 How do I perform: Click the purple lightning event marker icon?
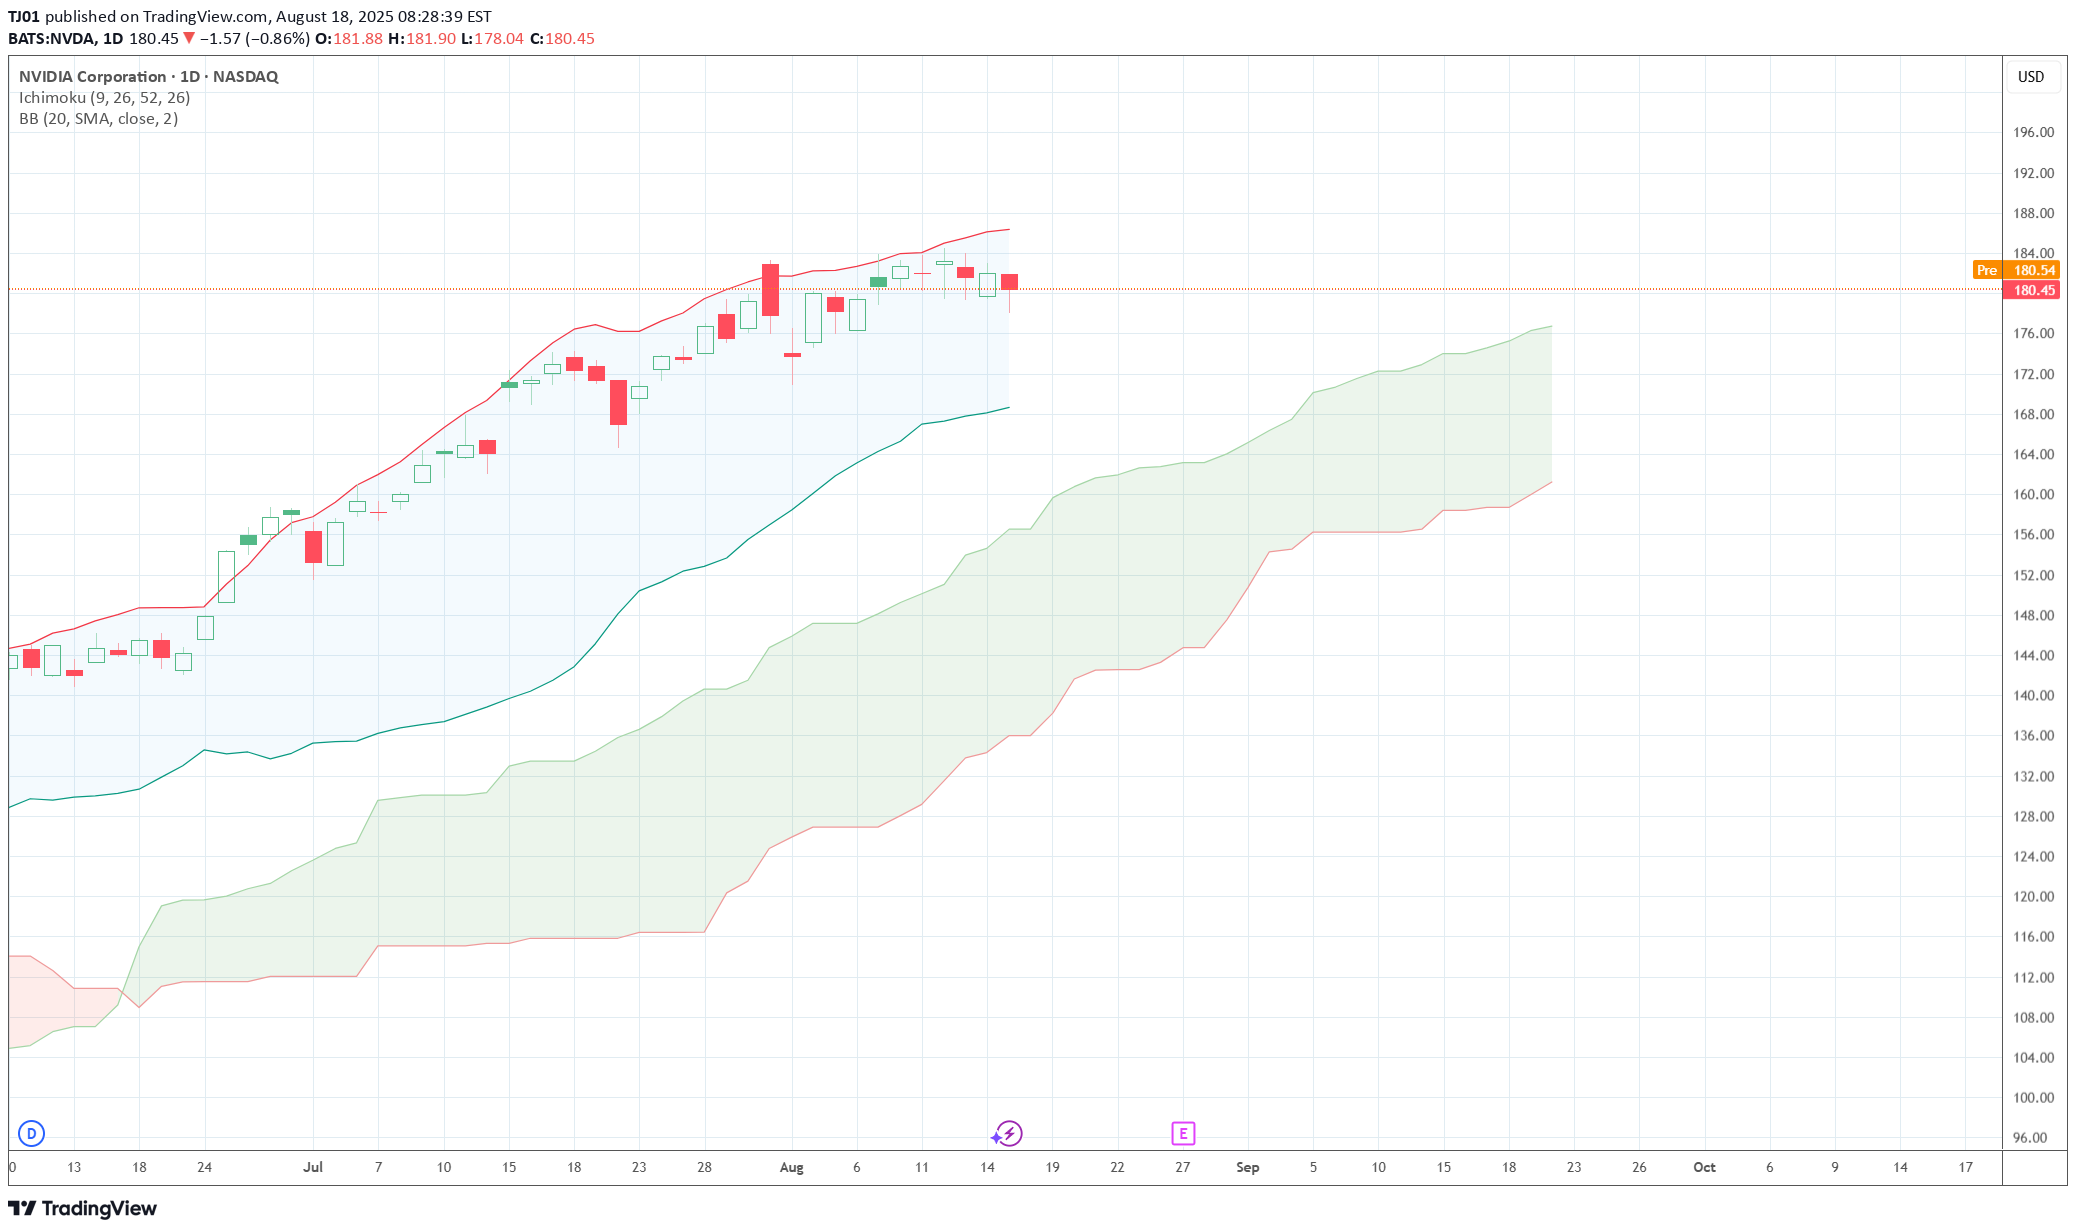click(x=1008, y=1133)
